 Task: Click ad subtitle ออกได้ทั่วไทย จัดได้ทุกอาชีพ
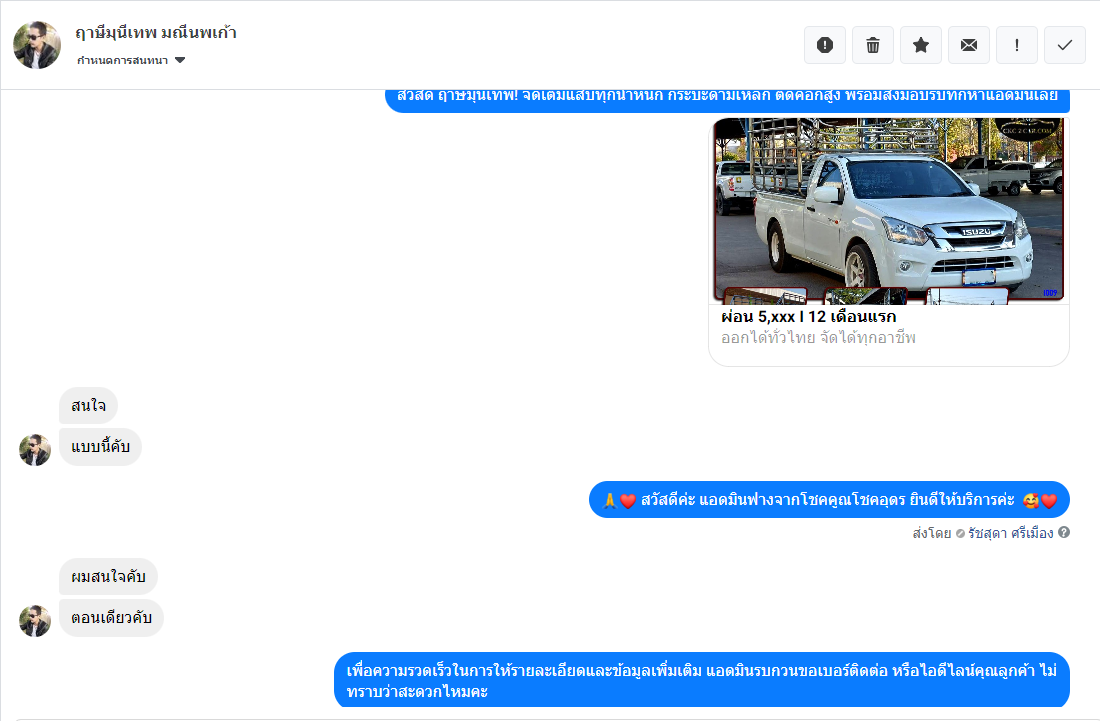(818, 338)
